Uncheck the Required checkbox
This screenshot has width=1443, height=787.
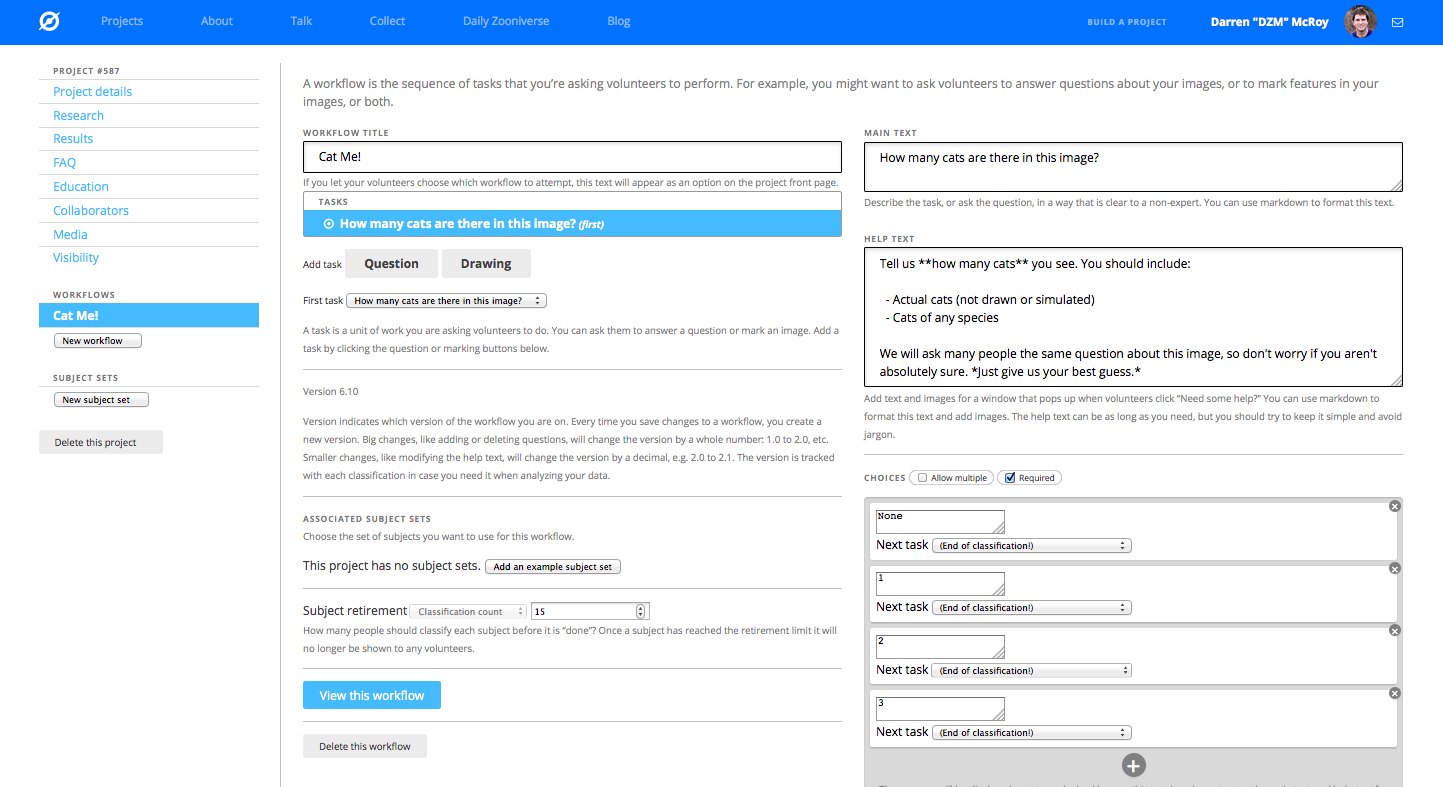pos(1010,478)
